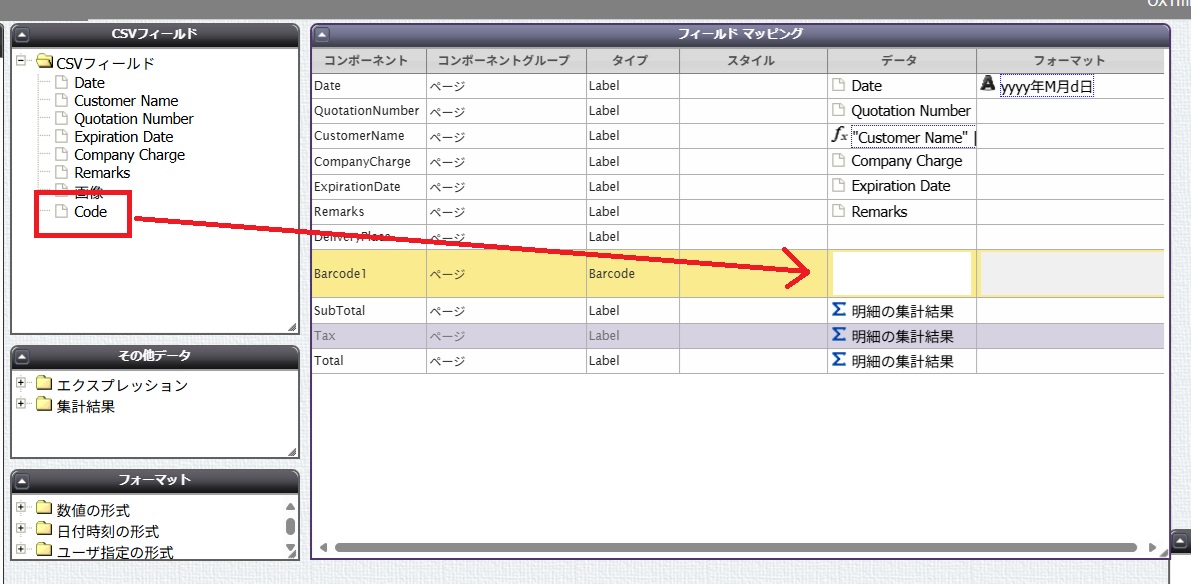
Task: Click the sigma icon in the Tax row
Action: [839, 335]
